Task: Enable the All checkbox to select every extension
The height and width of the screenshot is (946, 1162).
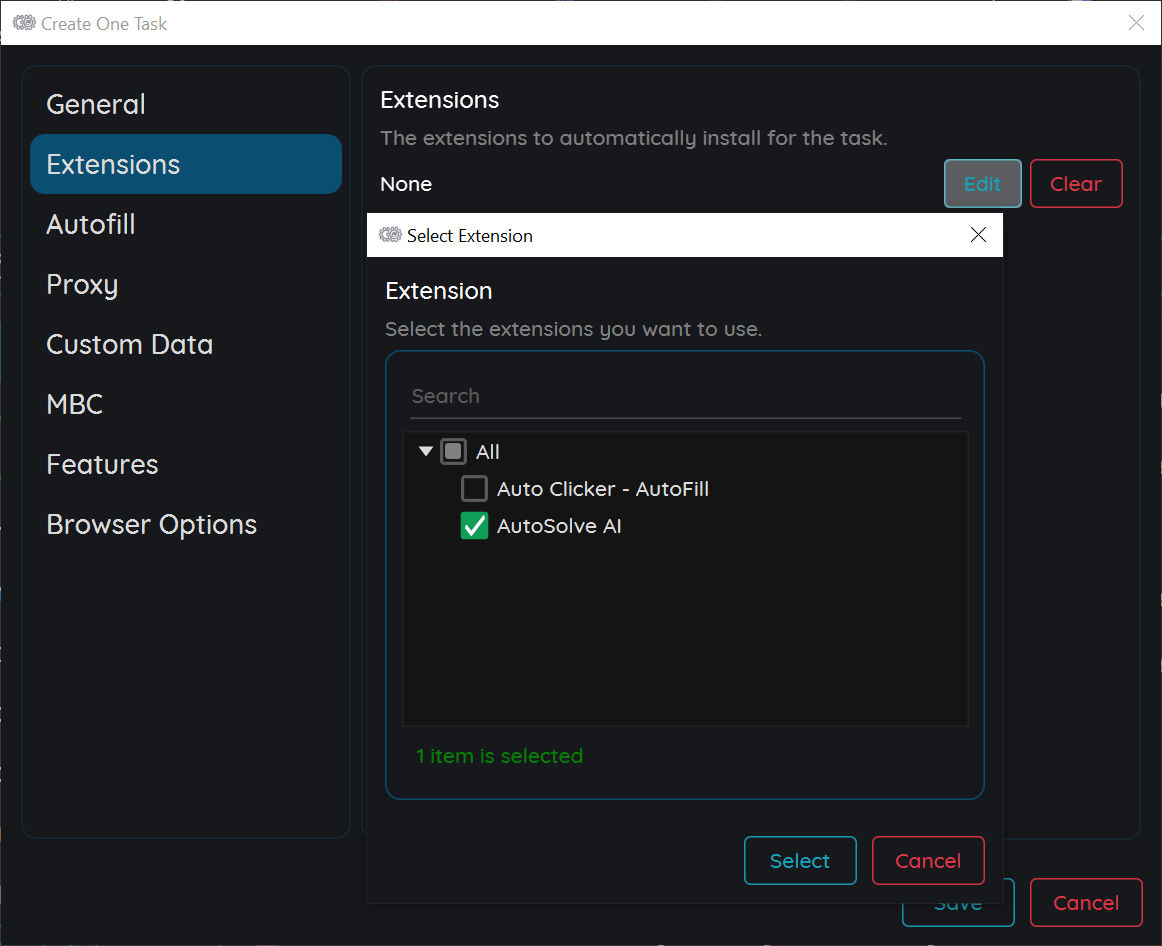Action: (x=452, y=451)
